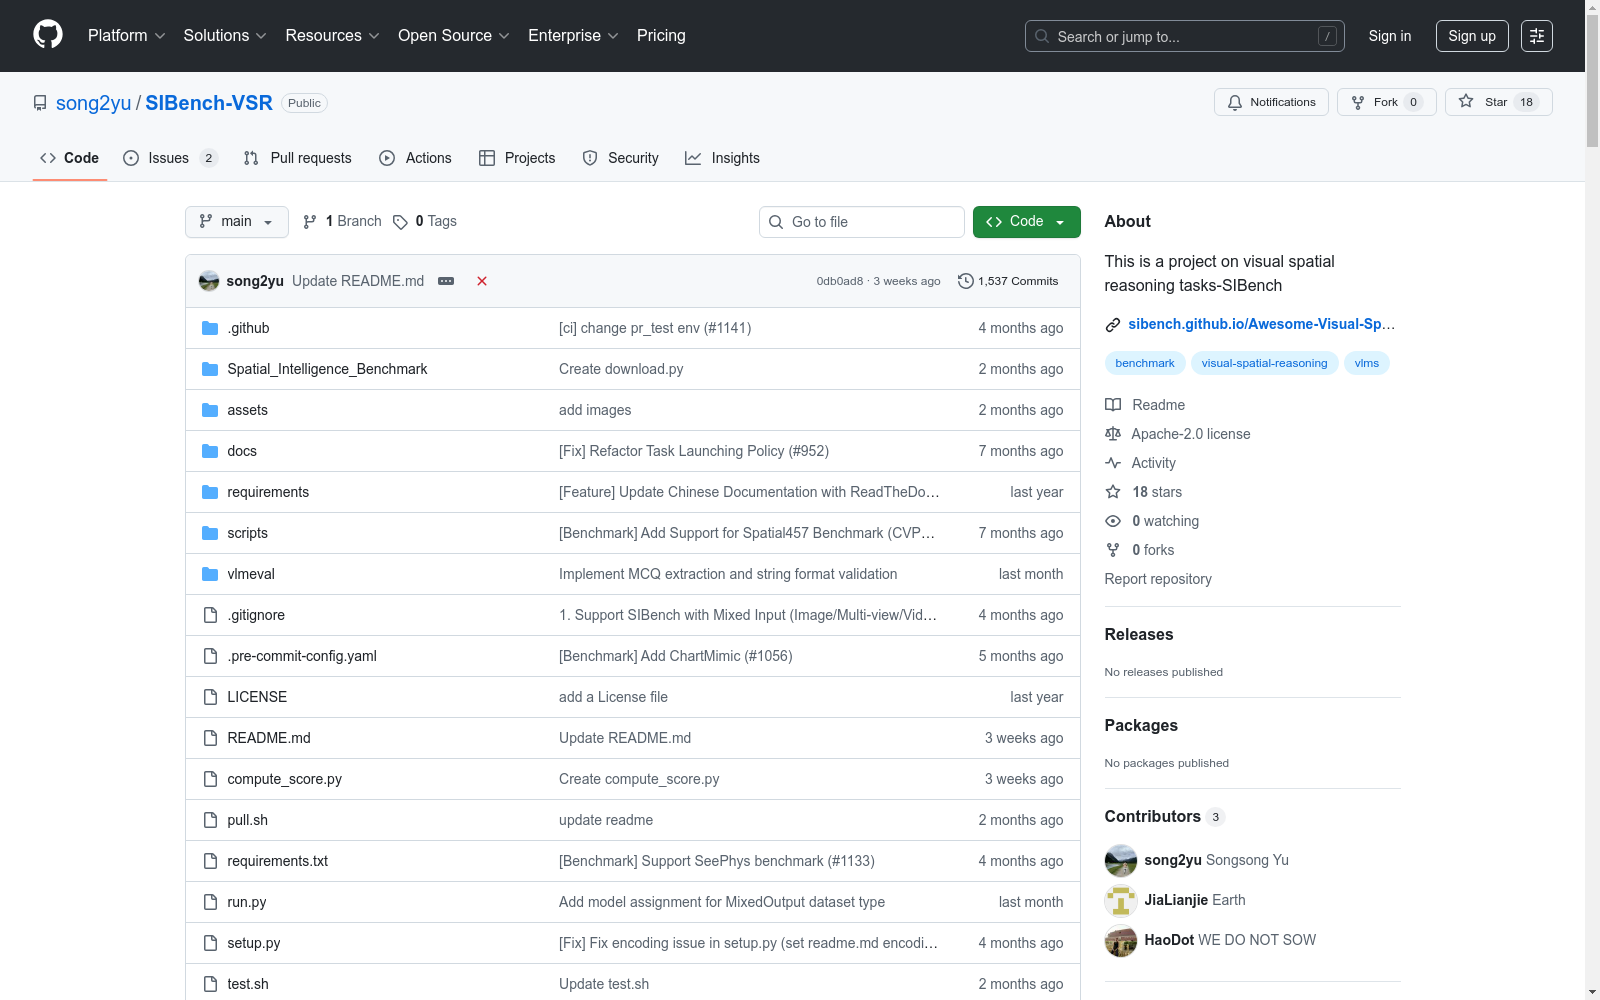View the 1 Branch link

click(343, 222)
